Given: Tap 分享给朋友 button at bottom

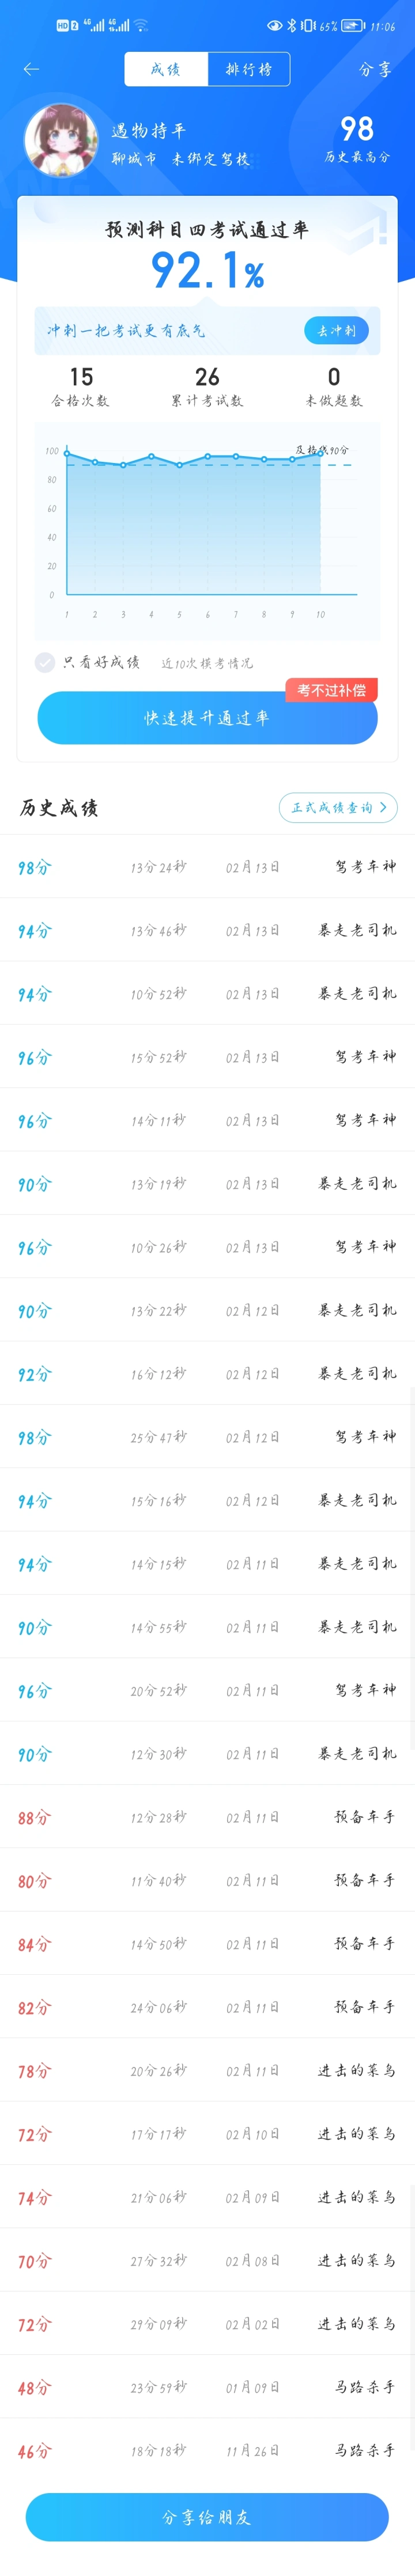Looking at the screenshot, I should point(207,2517).
